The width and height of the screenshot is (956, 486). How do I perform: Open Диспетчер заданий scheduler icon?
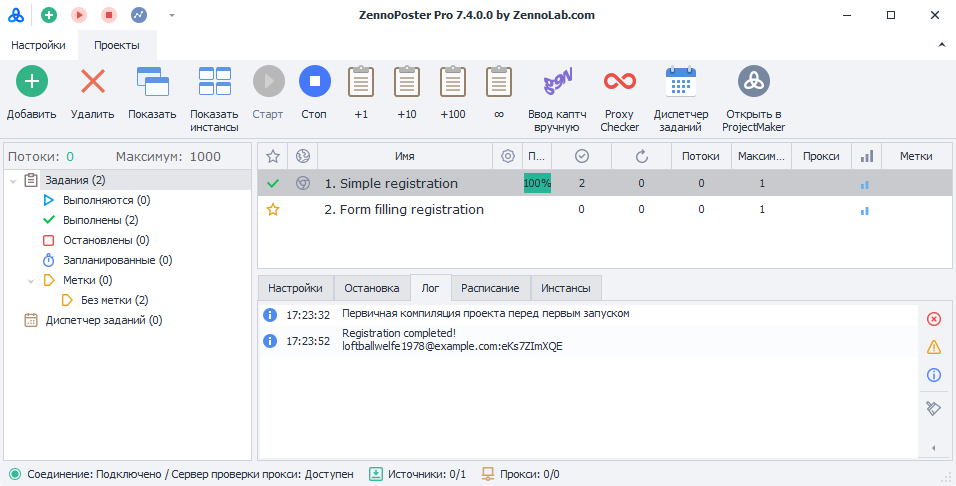[680, 81]
